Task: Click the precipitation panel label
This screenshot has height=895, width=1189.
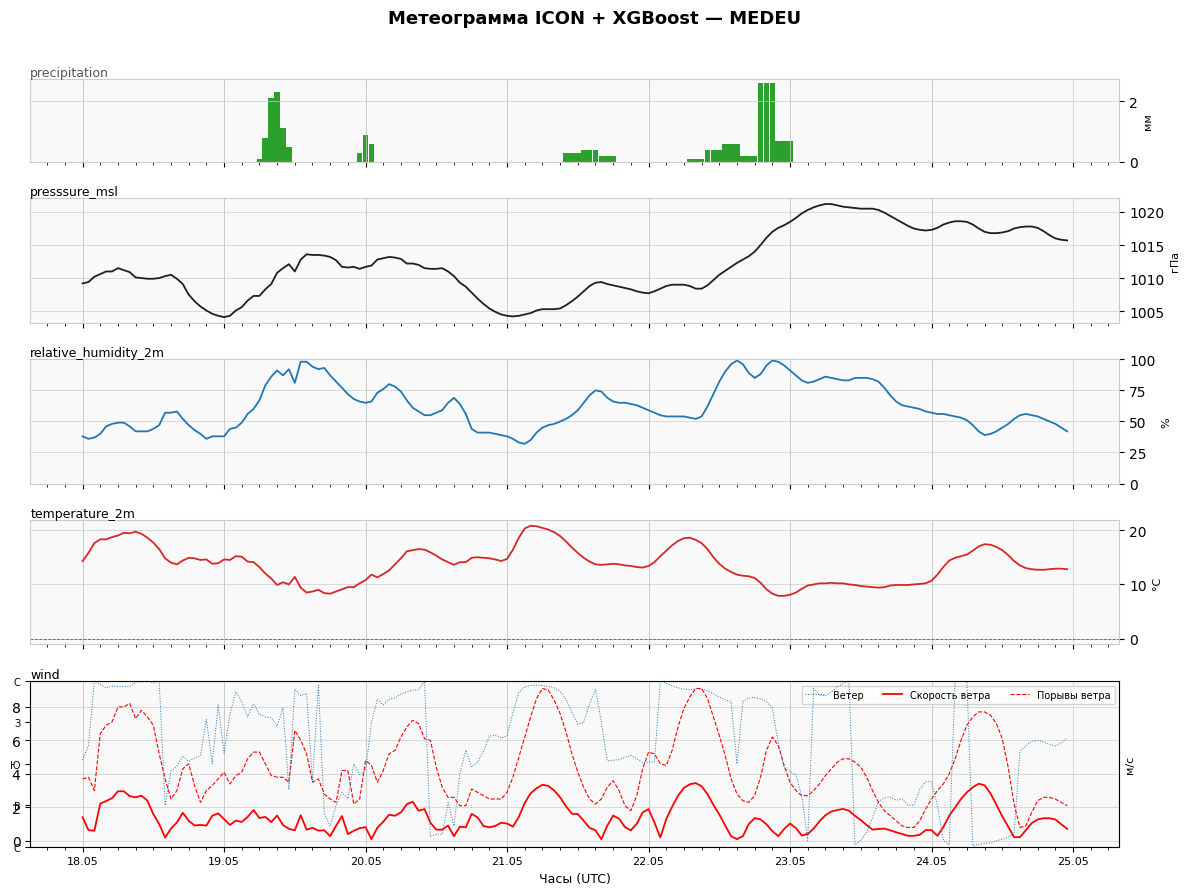Action: tap(69, 73)
